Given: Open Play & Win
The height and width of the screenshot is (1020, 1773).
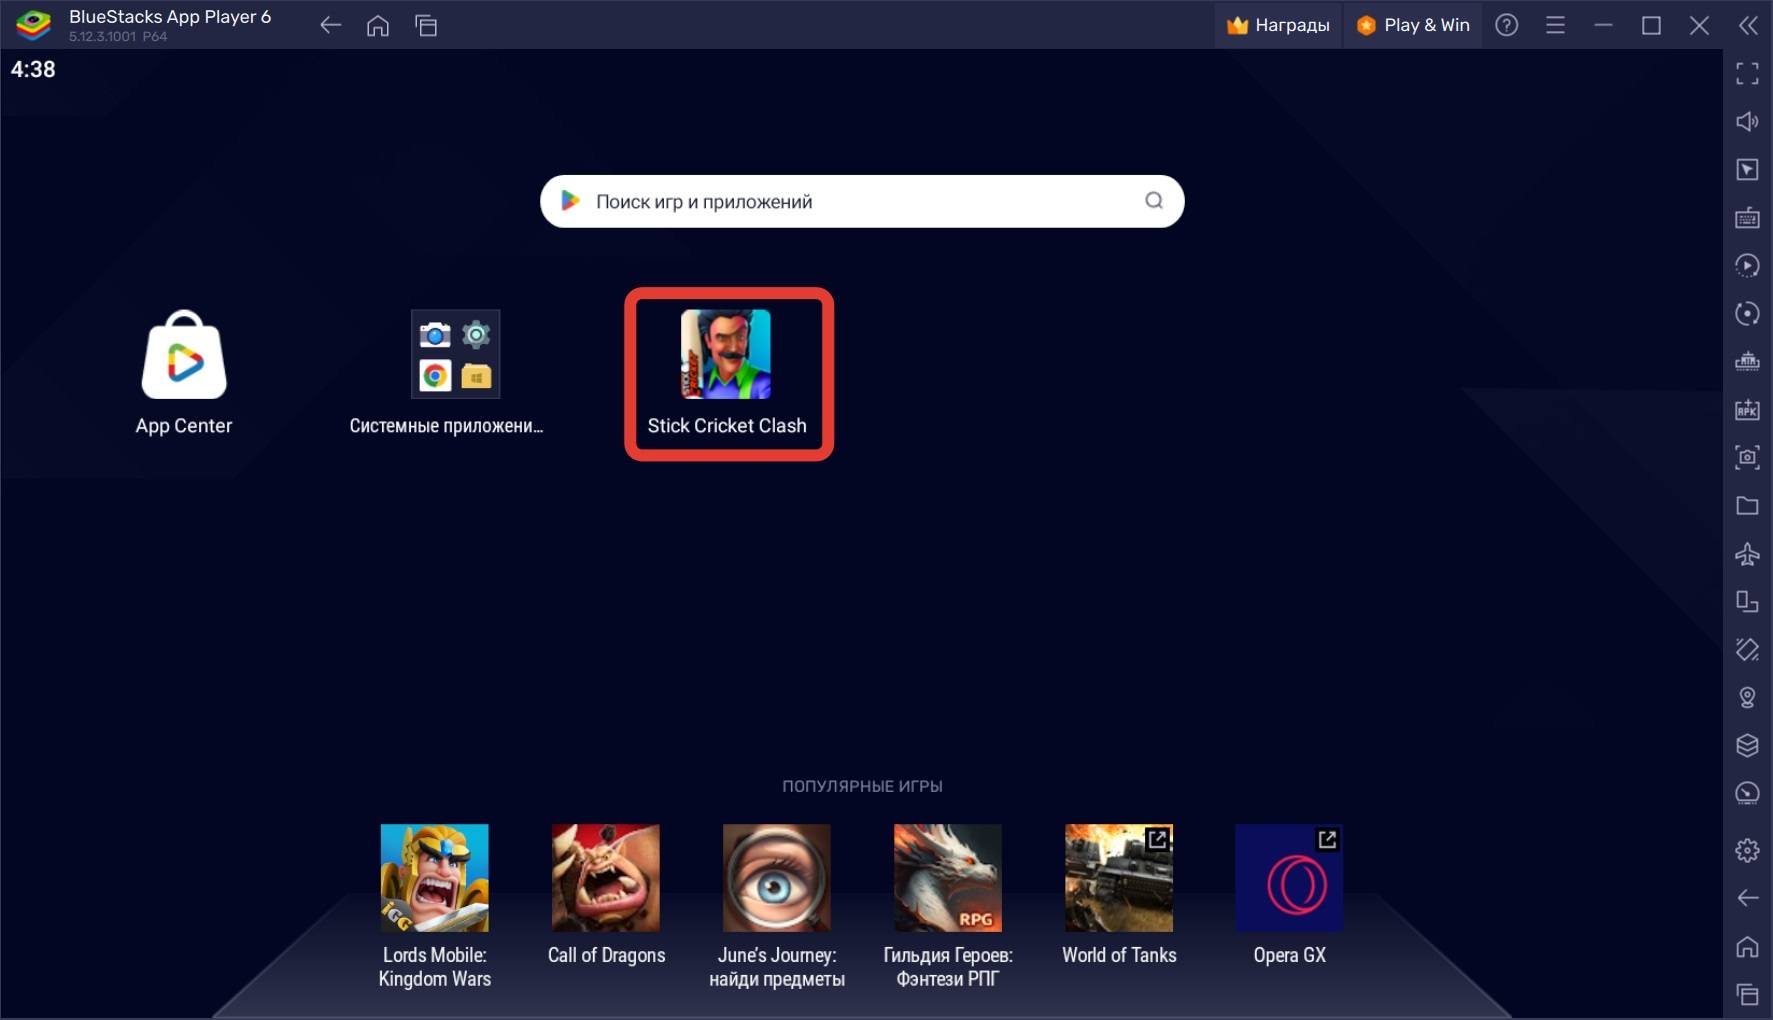Looking at the screenshot, I should click(1412, 25).
